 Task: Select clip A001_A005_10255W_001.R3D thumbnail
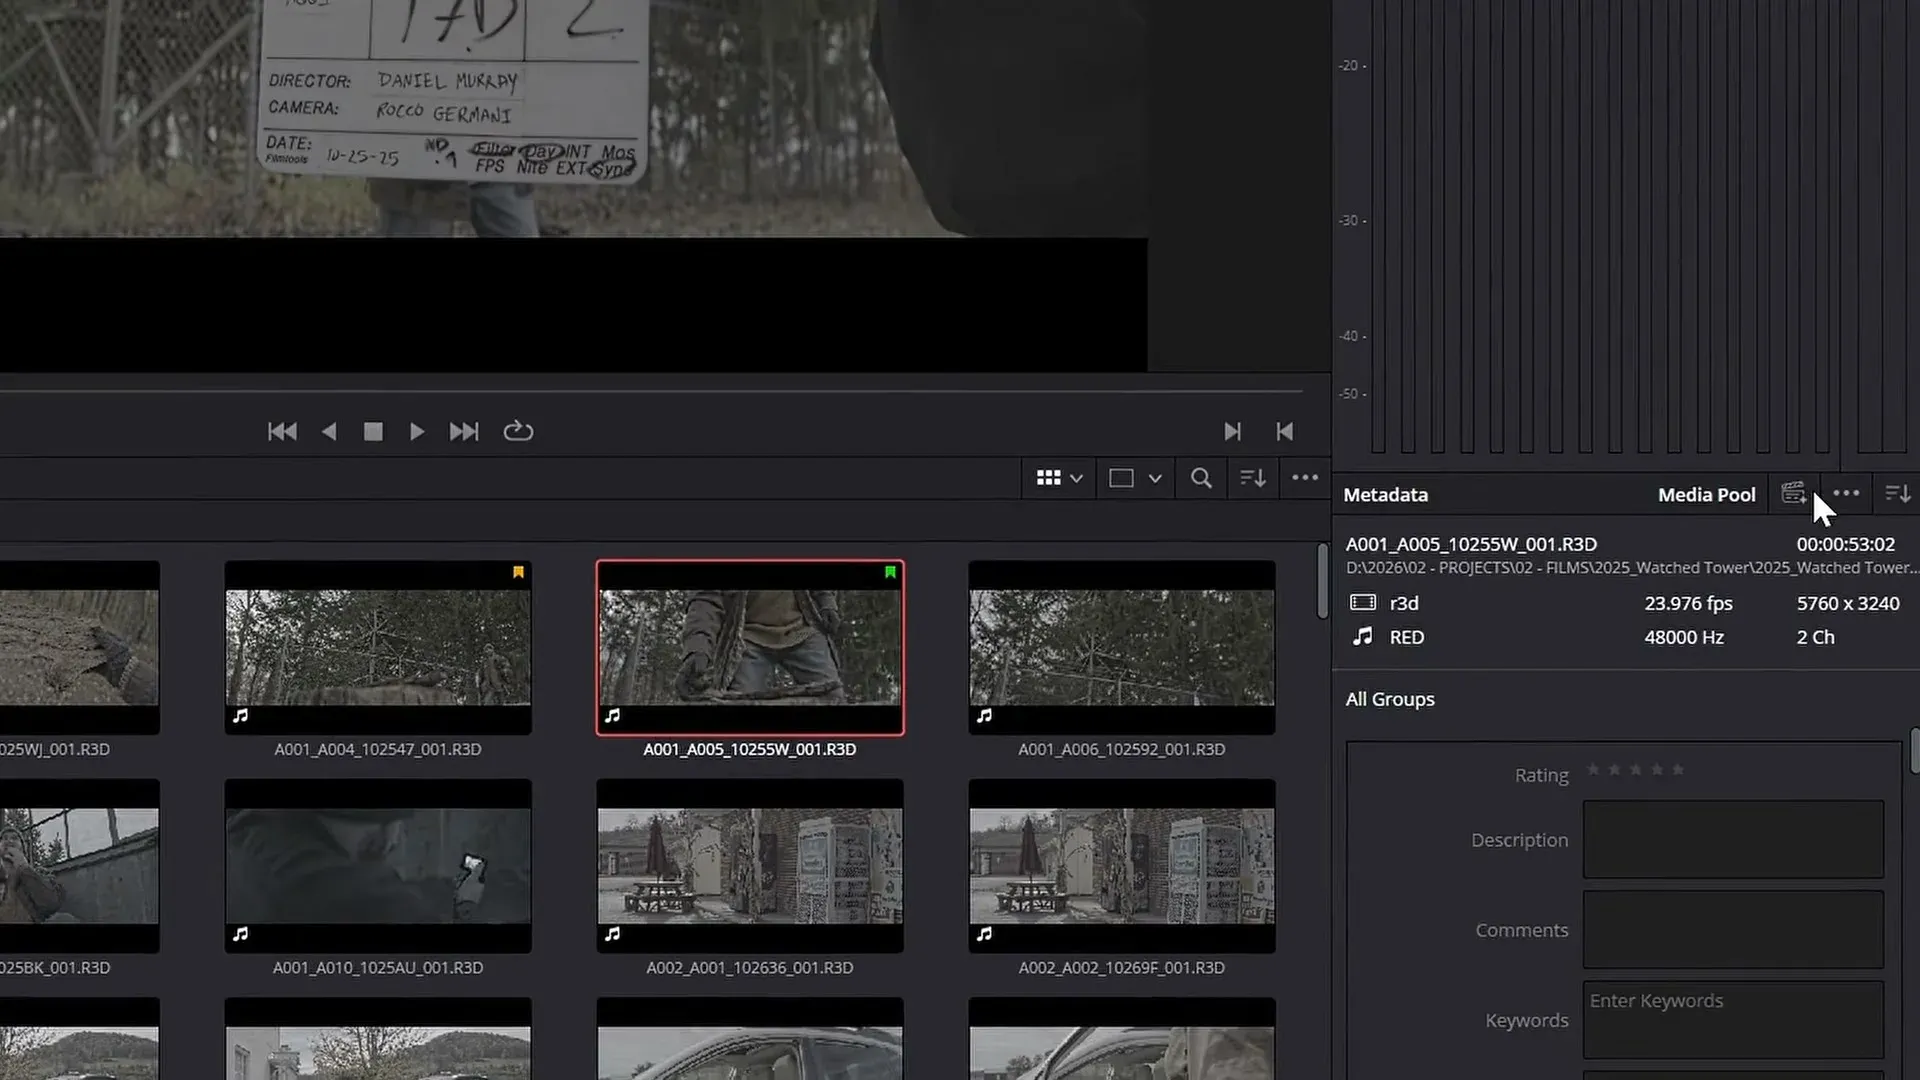750,647
